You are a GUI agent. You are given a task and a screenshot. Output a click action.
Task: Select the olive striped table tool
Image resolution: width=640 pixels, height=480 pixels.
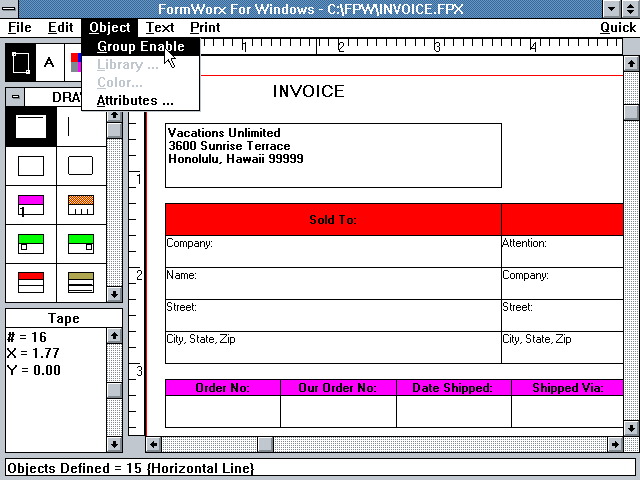pos(81,281)
